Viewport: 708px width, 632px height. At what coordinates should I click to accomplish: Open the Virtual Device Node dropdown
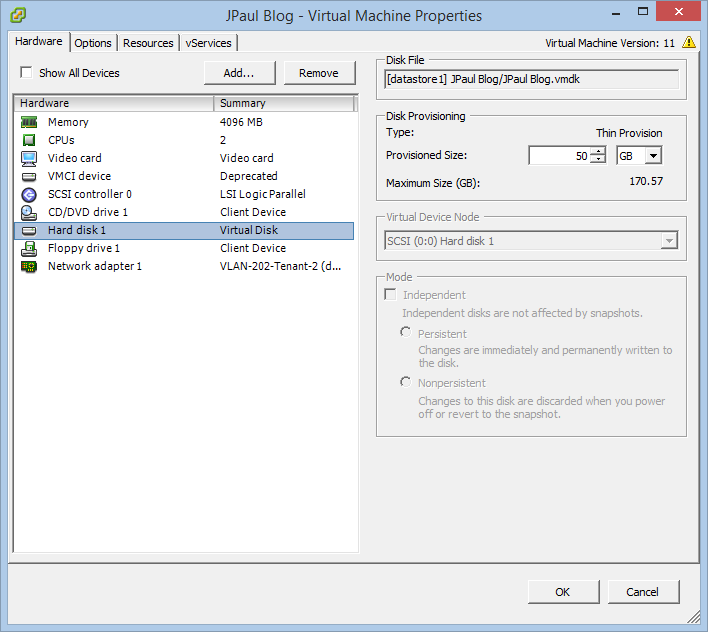pos(669,241)
